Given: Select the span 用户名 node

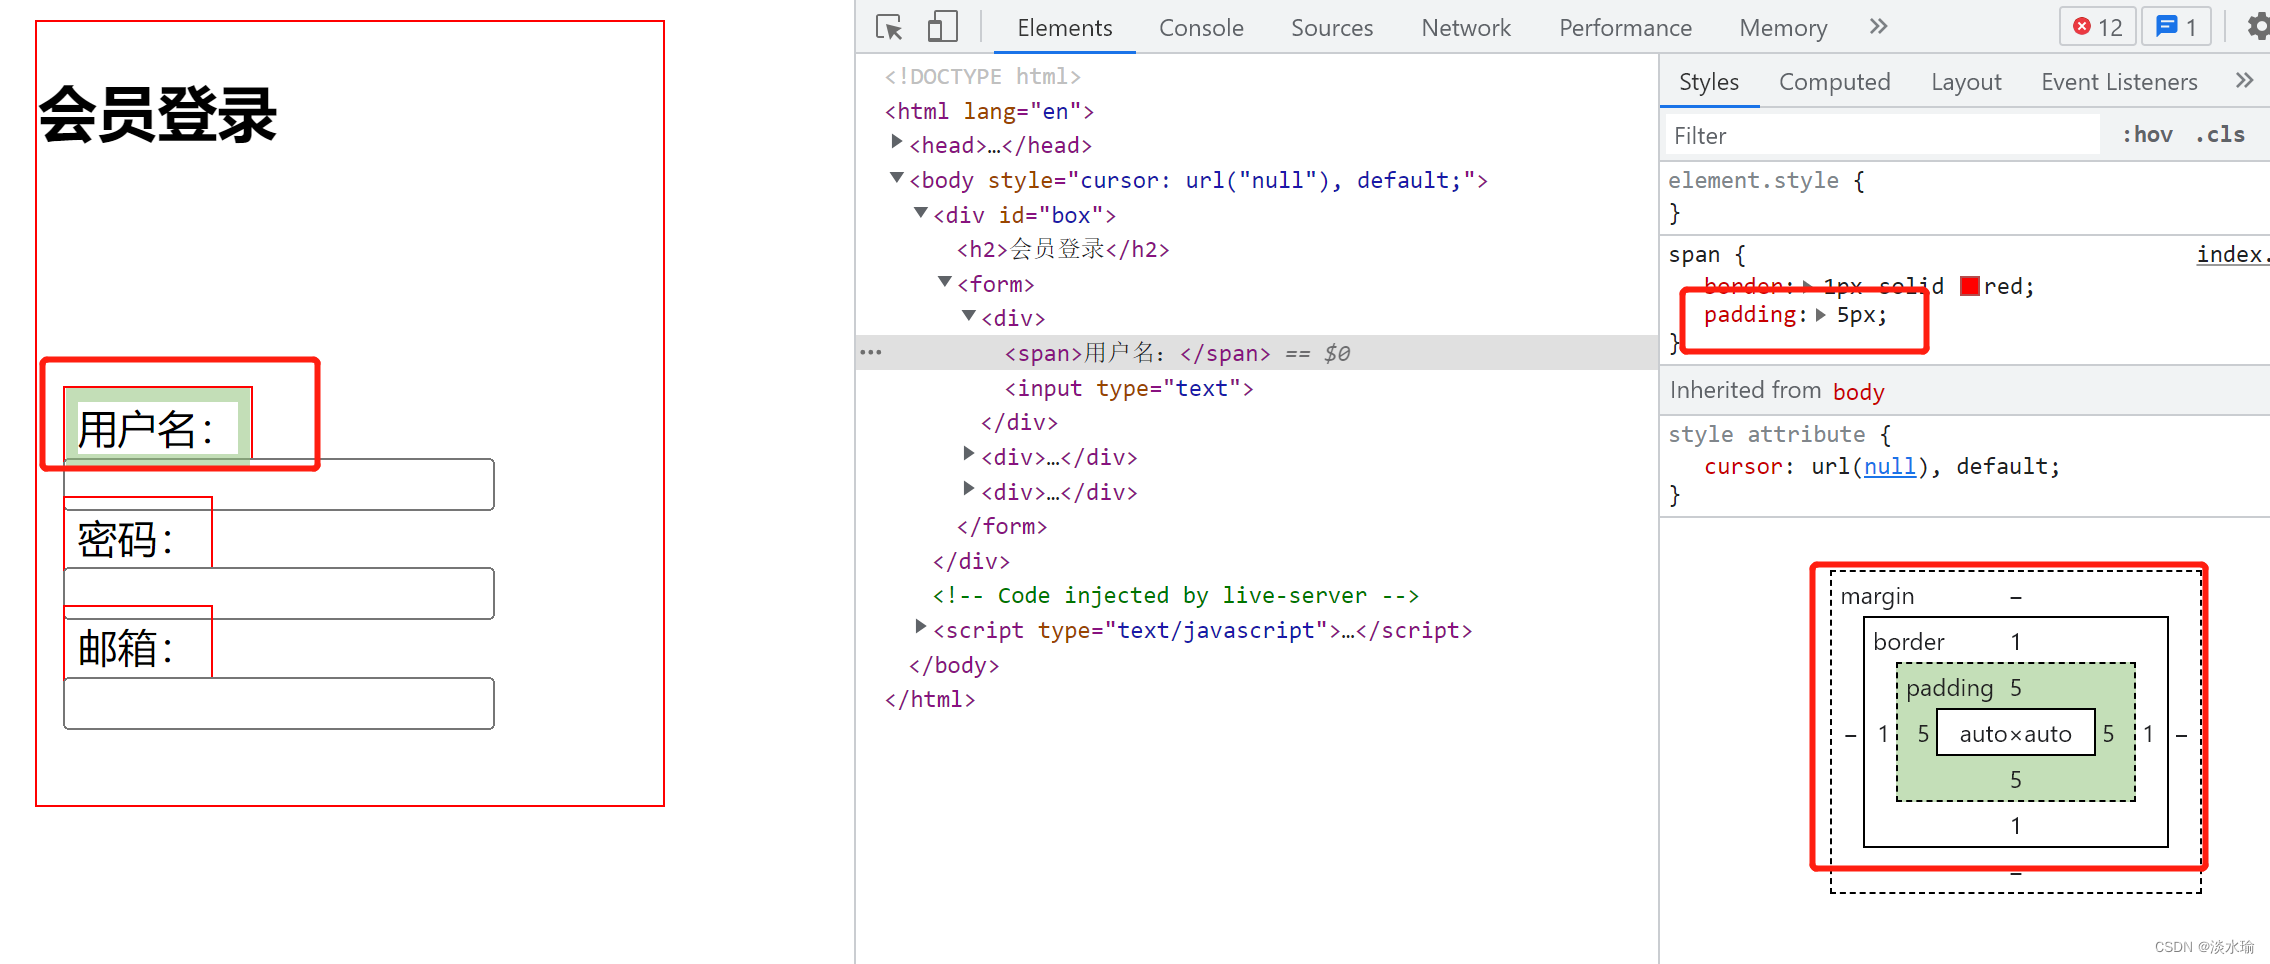Looking at the screenshot, I should click(1137, 353).
